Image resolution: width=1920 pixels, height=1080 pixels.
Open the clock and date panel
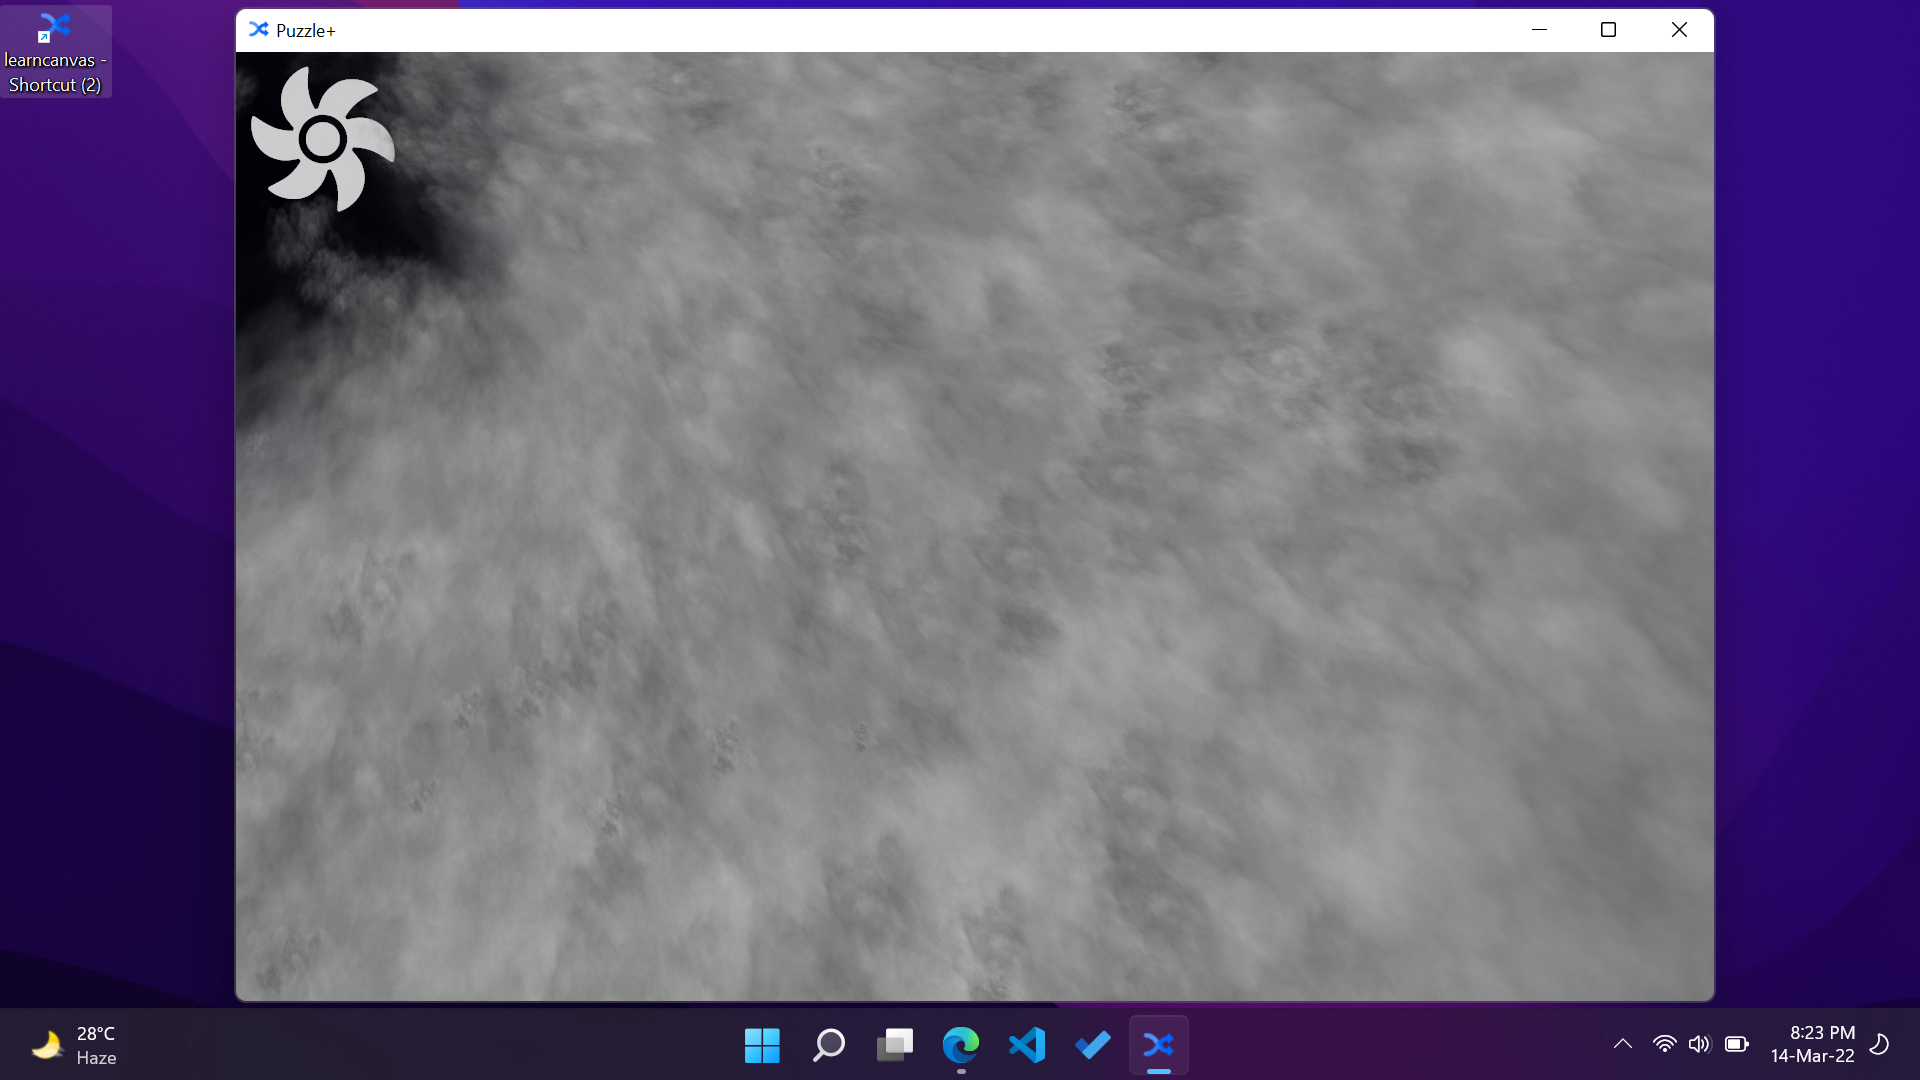1812,1044
